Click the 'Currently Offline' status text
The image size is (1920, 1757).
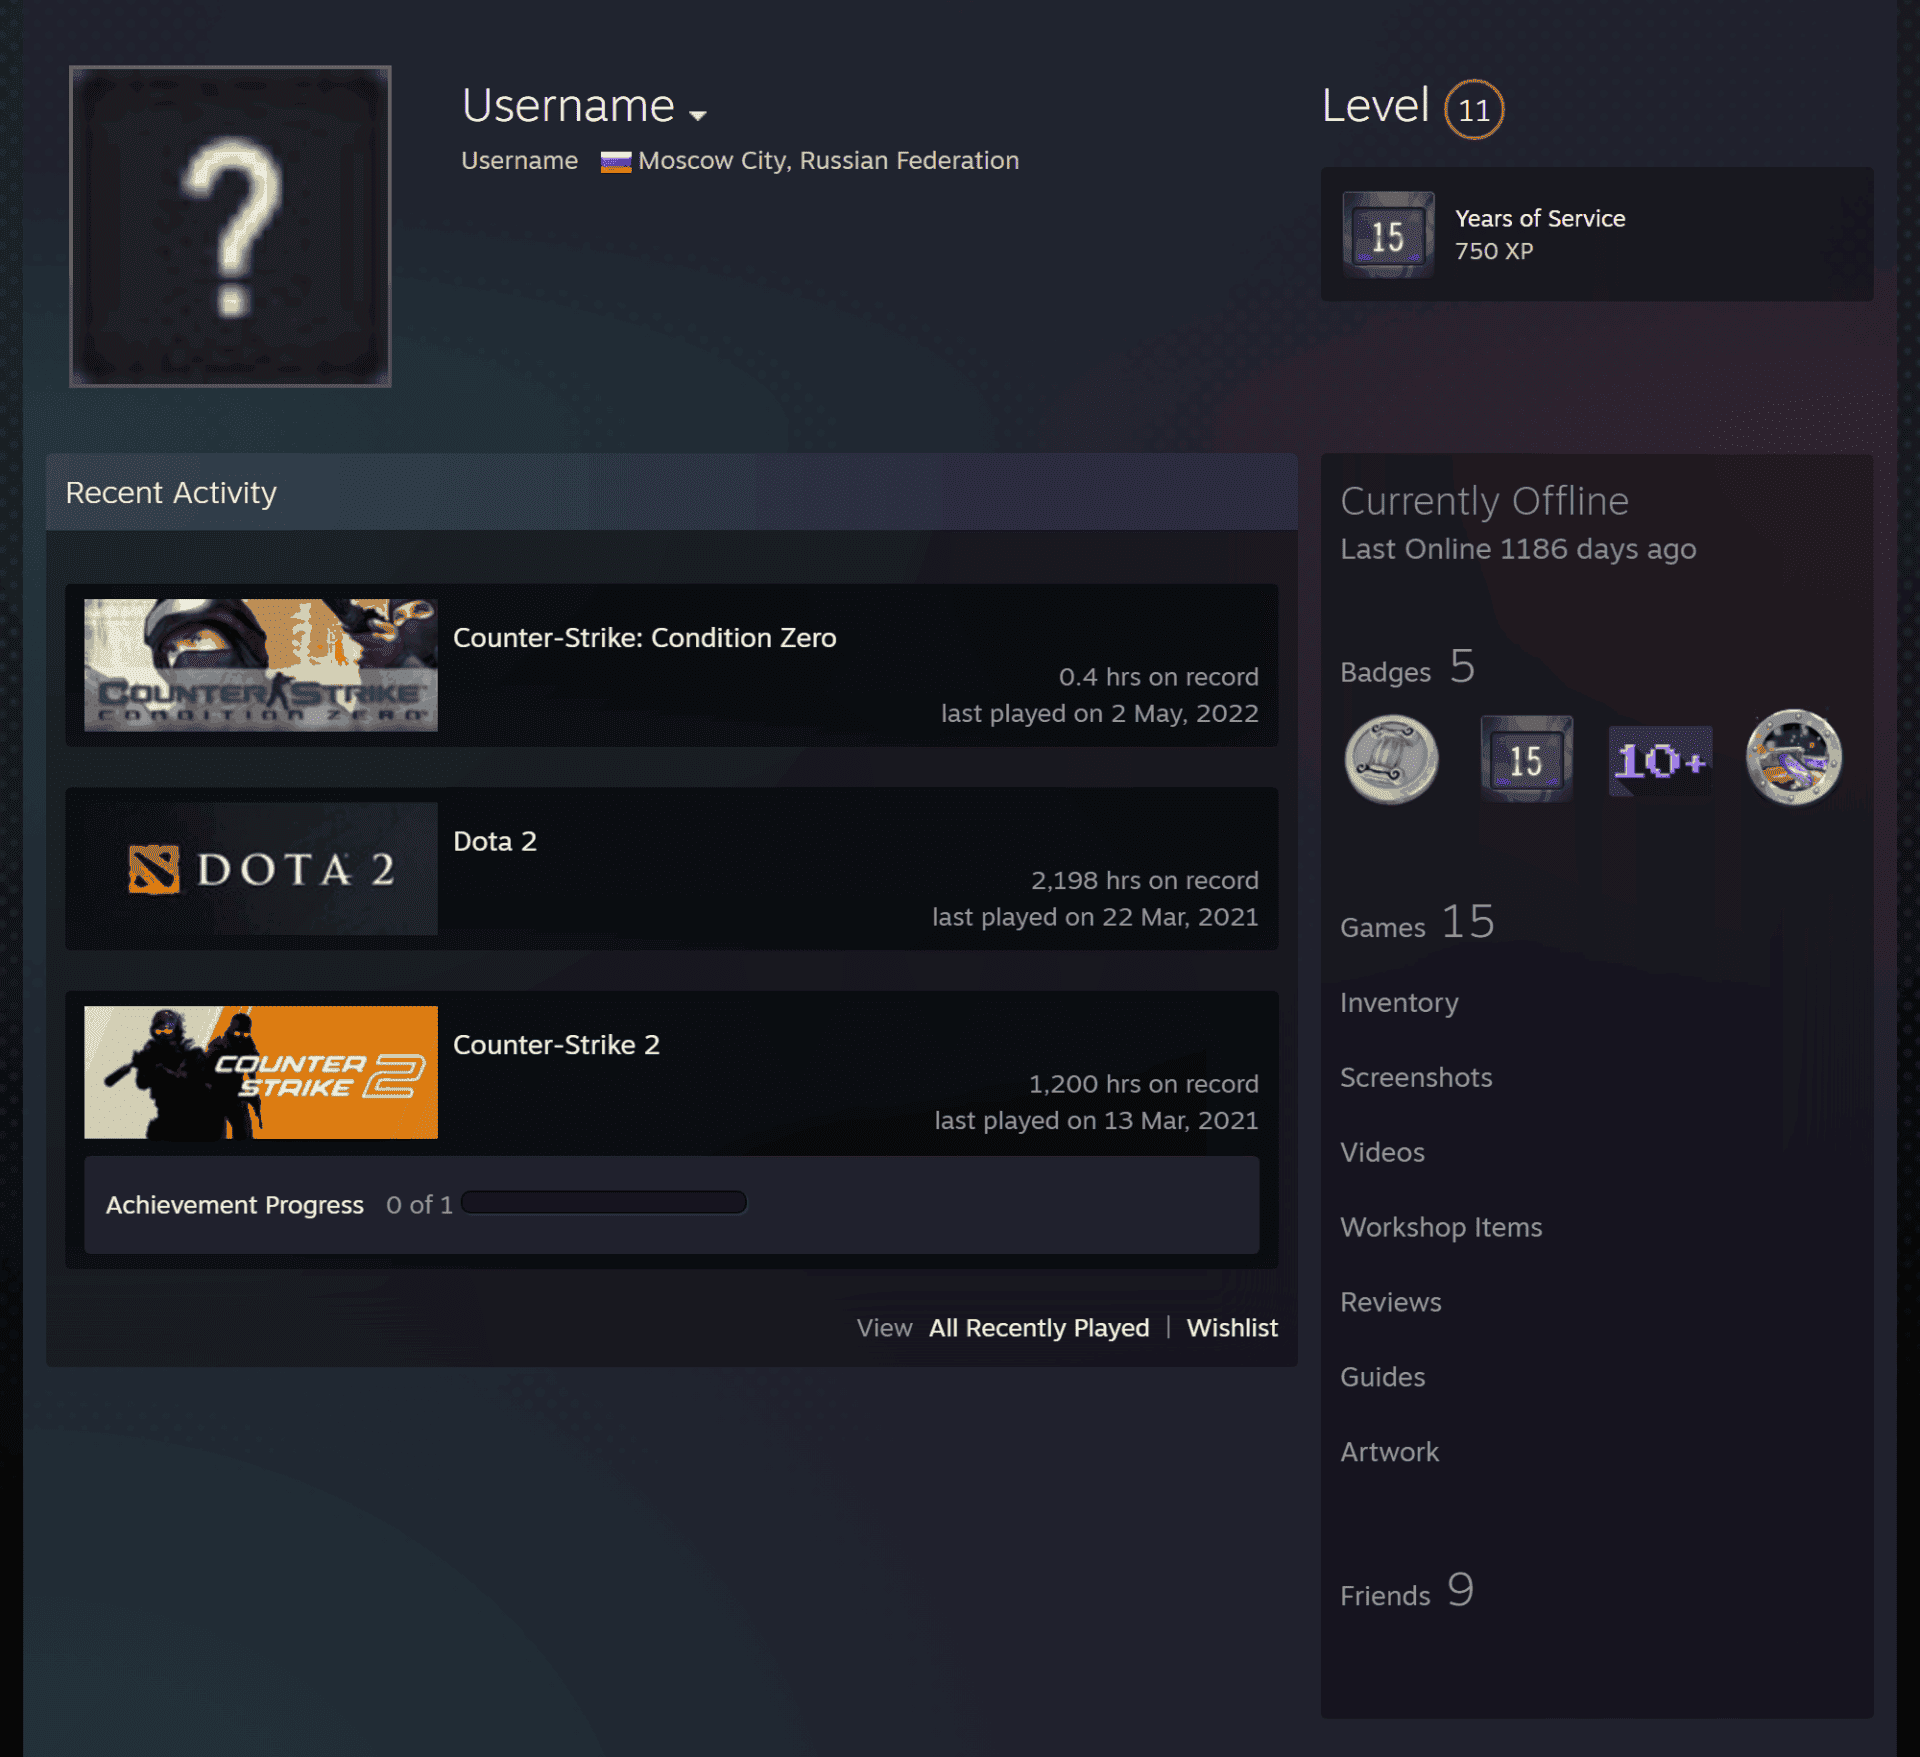pos(1484,501)
